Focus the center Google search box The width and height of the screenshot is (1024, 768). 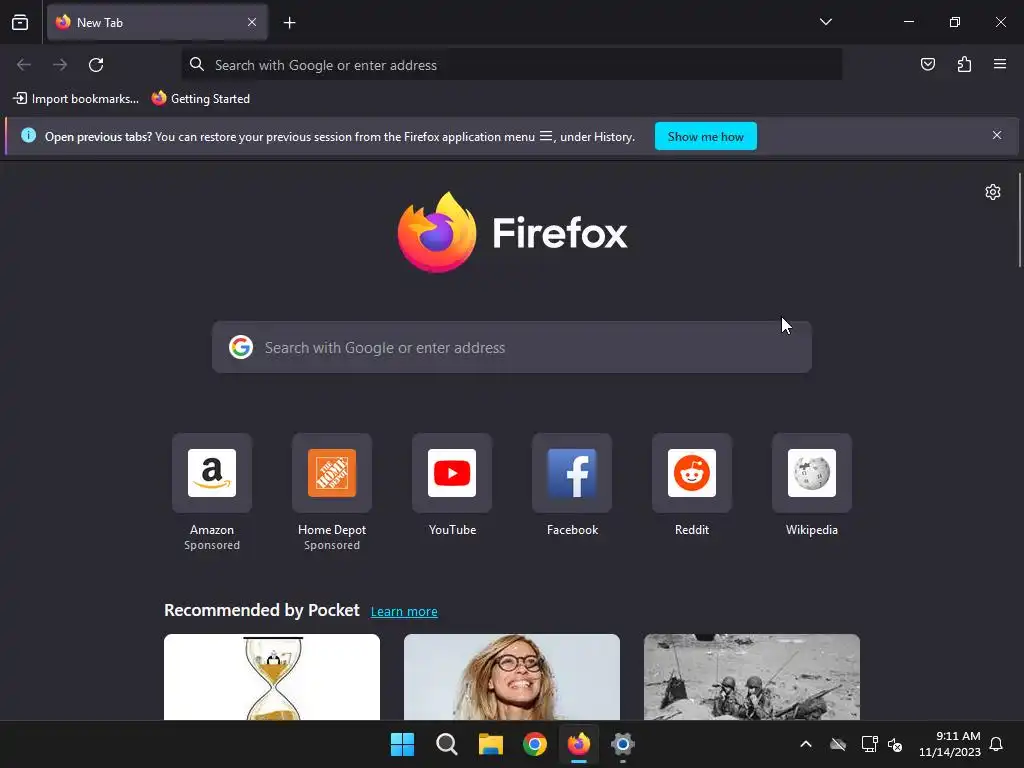click(511, 347)
